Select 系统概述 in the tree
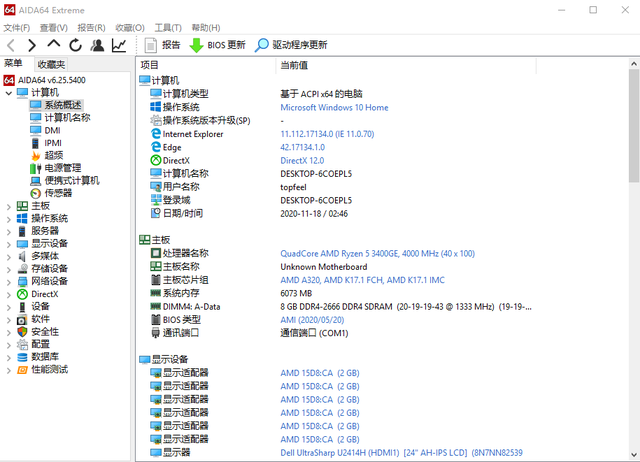Image resolution: width=640 pixels, height=462 pixels. click(56, 105)
